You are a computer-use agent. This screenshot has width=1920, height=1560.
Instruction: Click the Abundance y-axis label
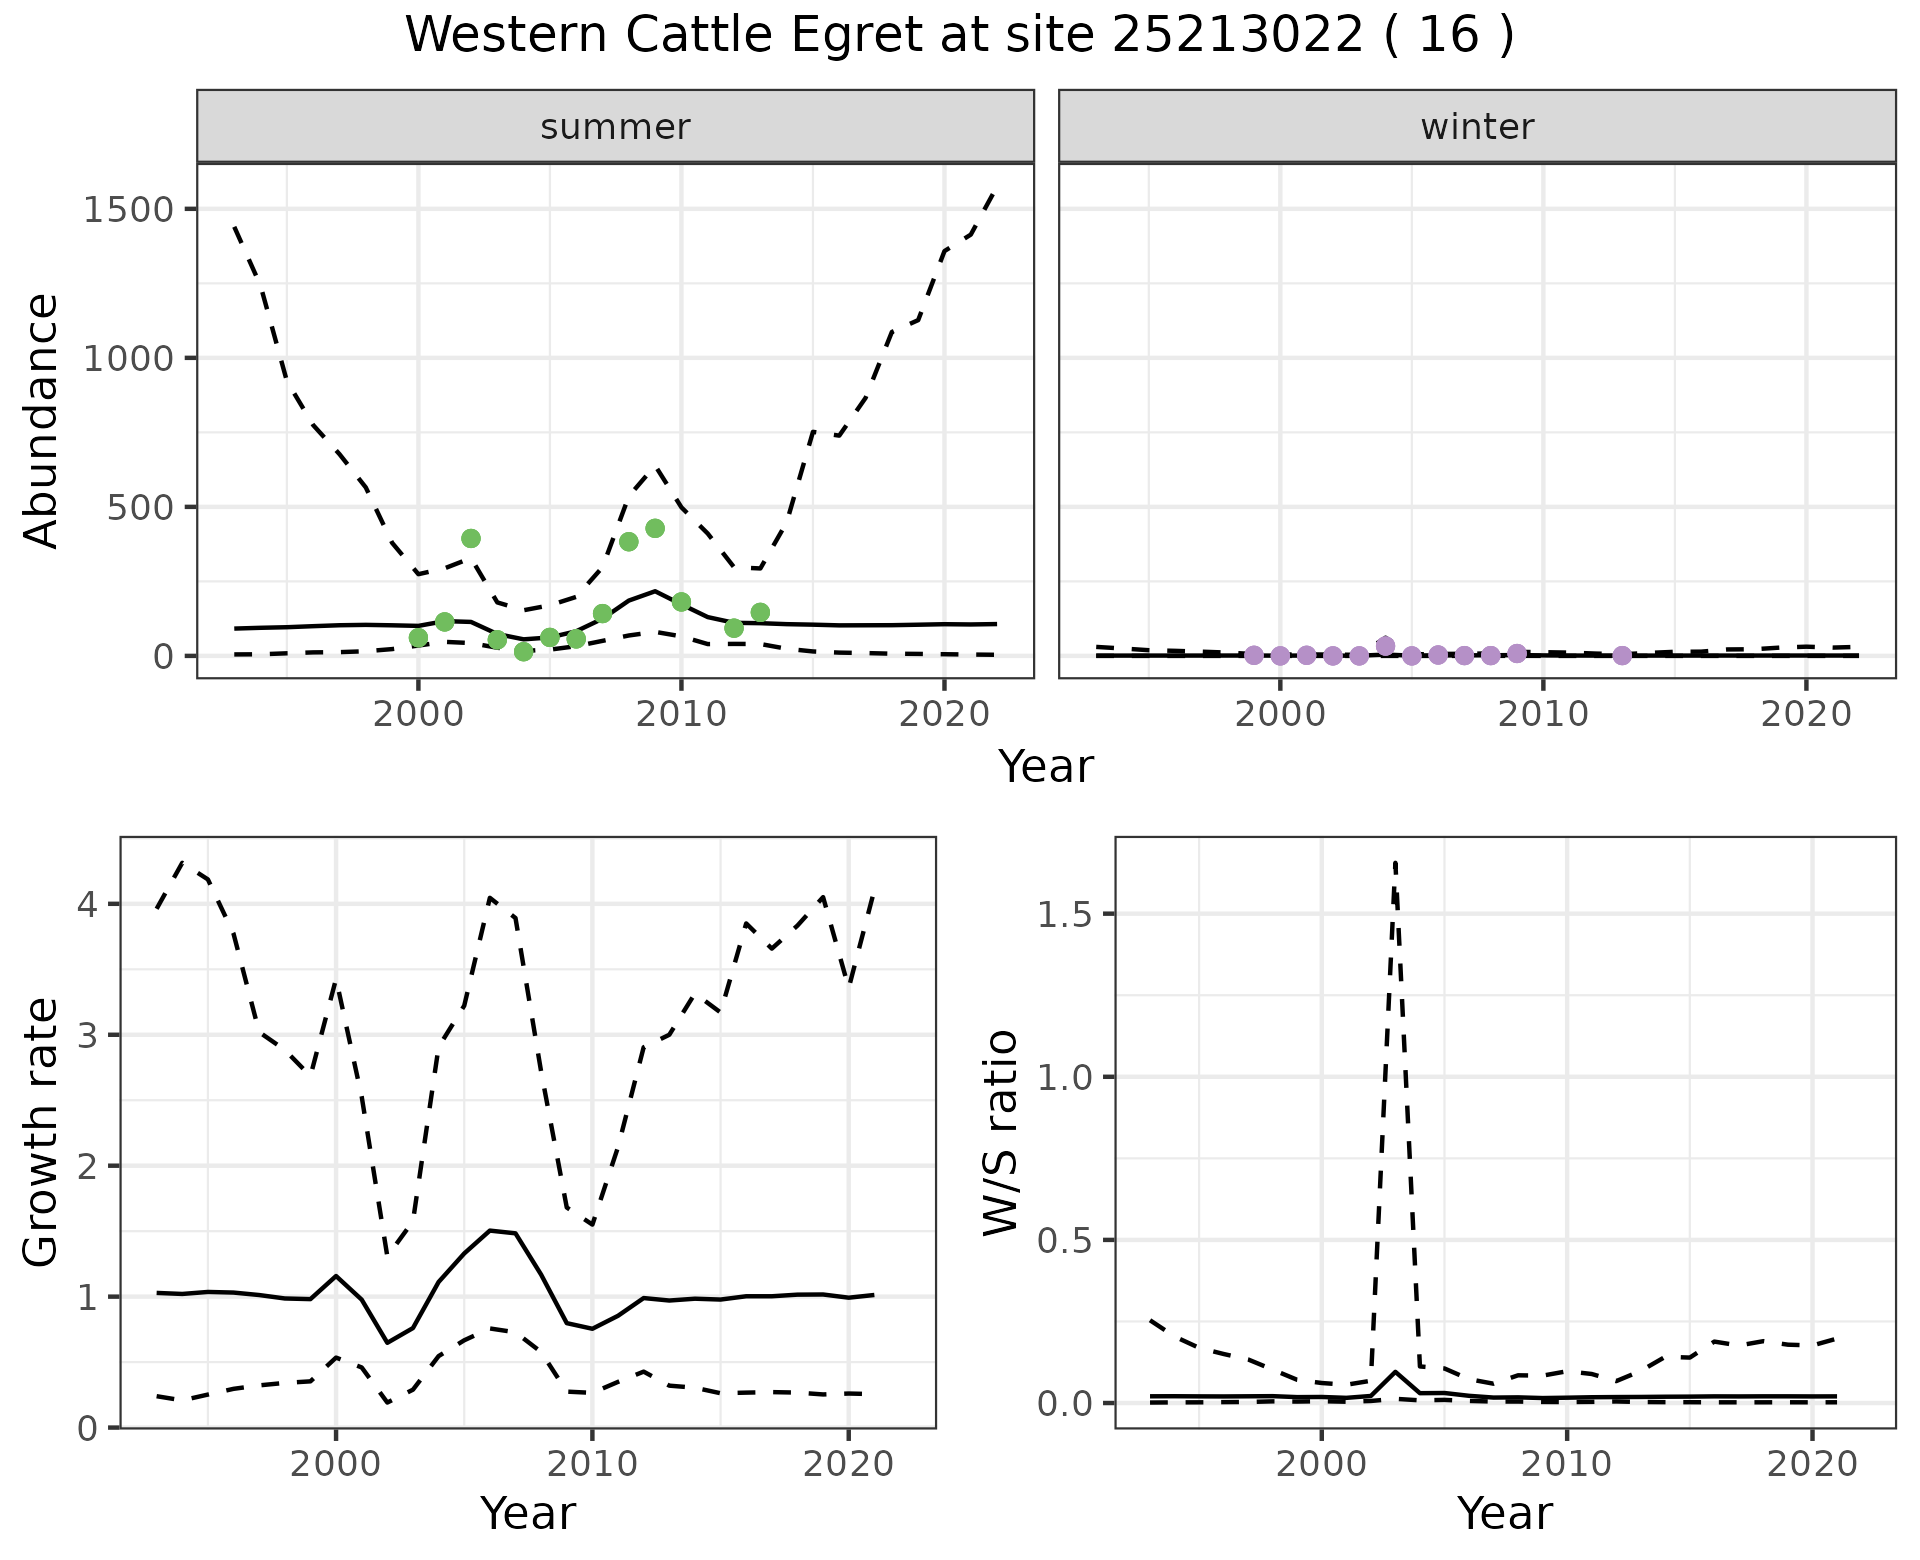[x=41, y=420]
